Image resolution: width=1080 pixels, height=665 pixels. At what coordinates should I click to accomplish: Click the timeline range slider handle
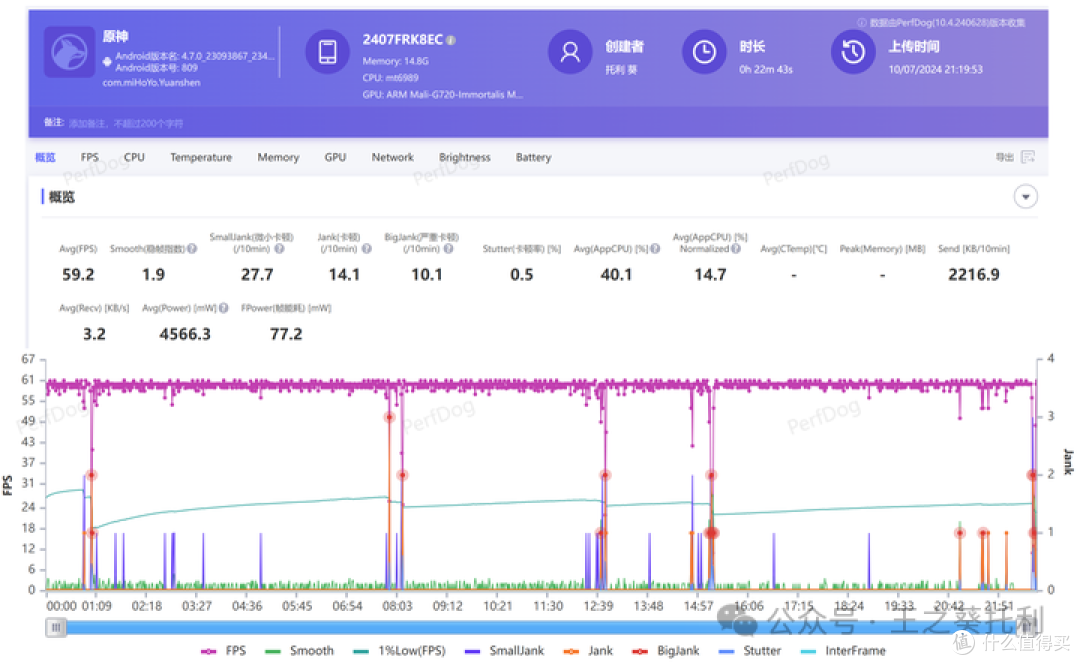(56, 627)
